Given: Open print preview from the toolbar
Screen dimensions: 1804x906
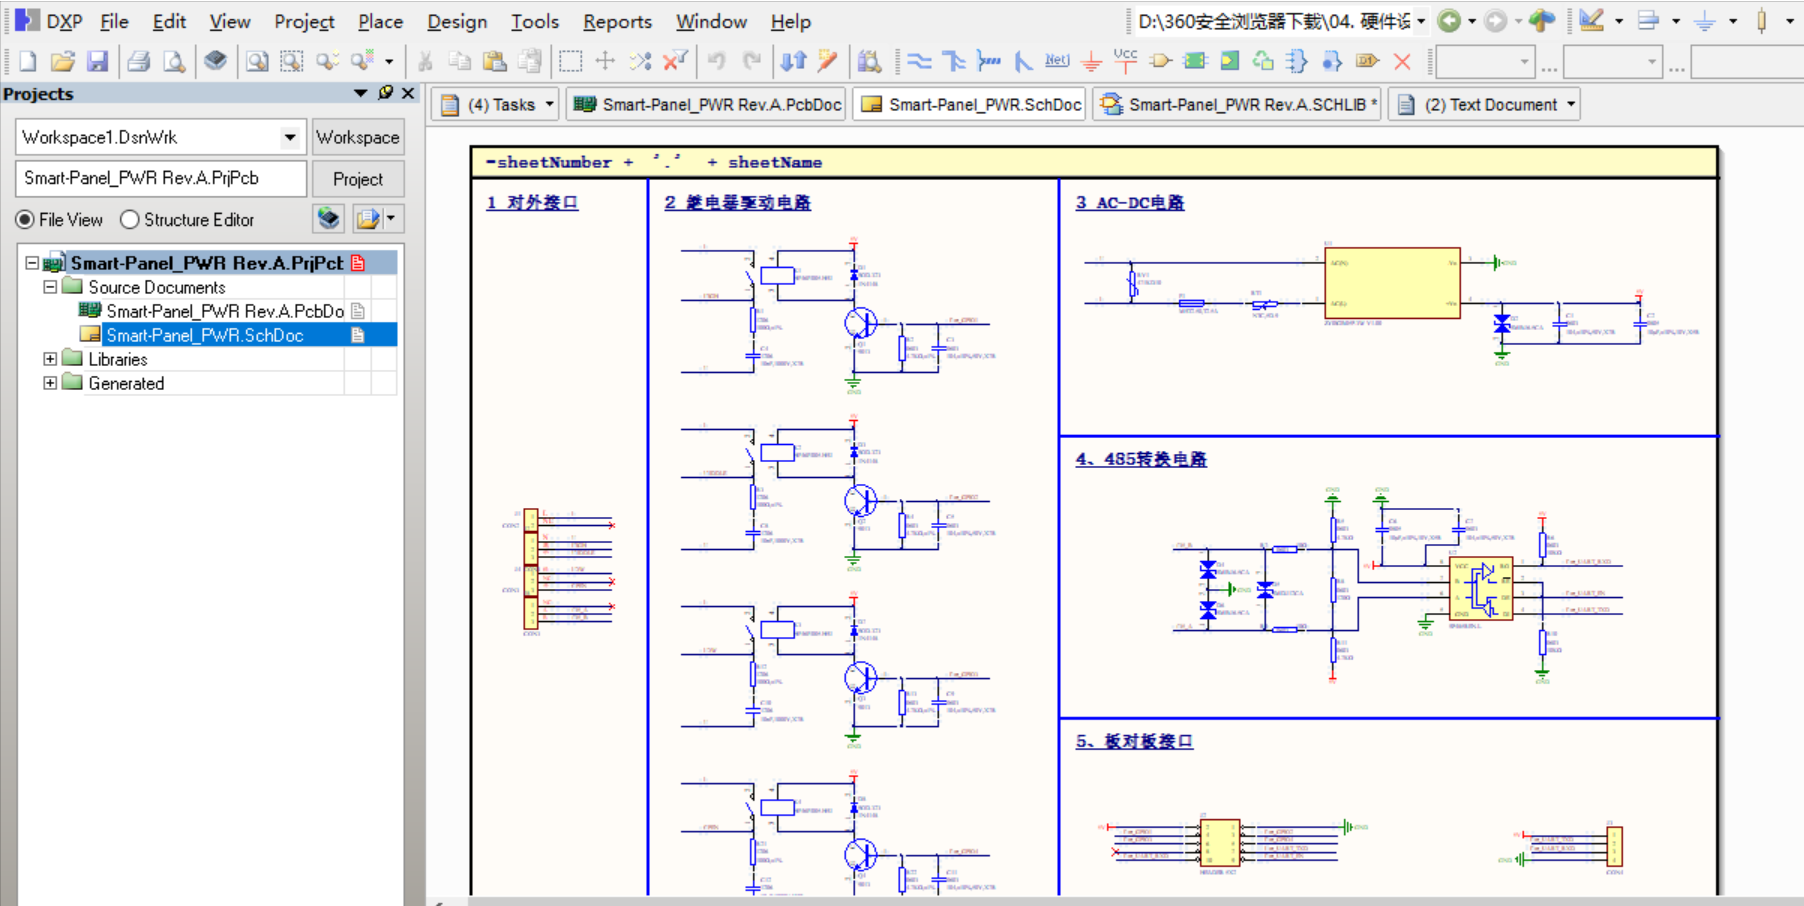Looking at the screenshot, I should pos(174,62).
